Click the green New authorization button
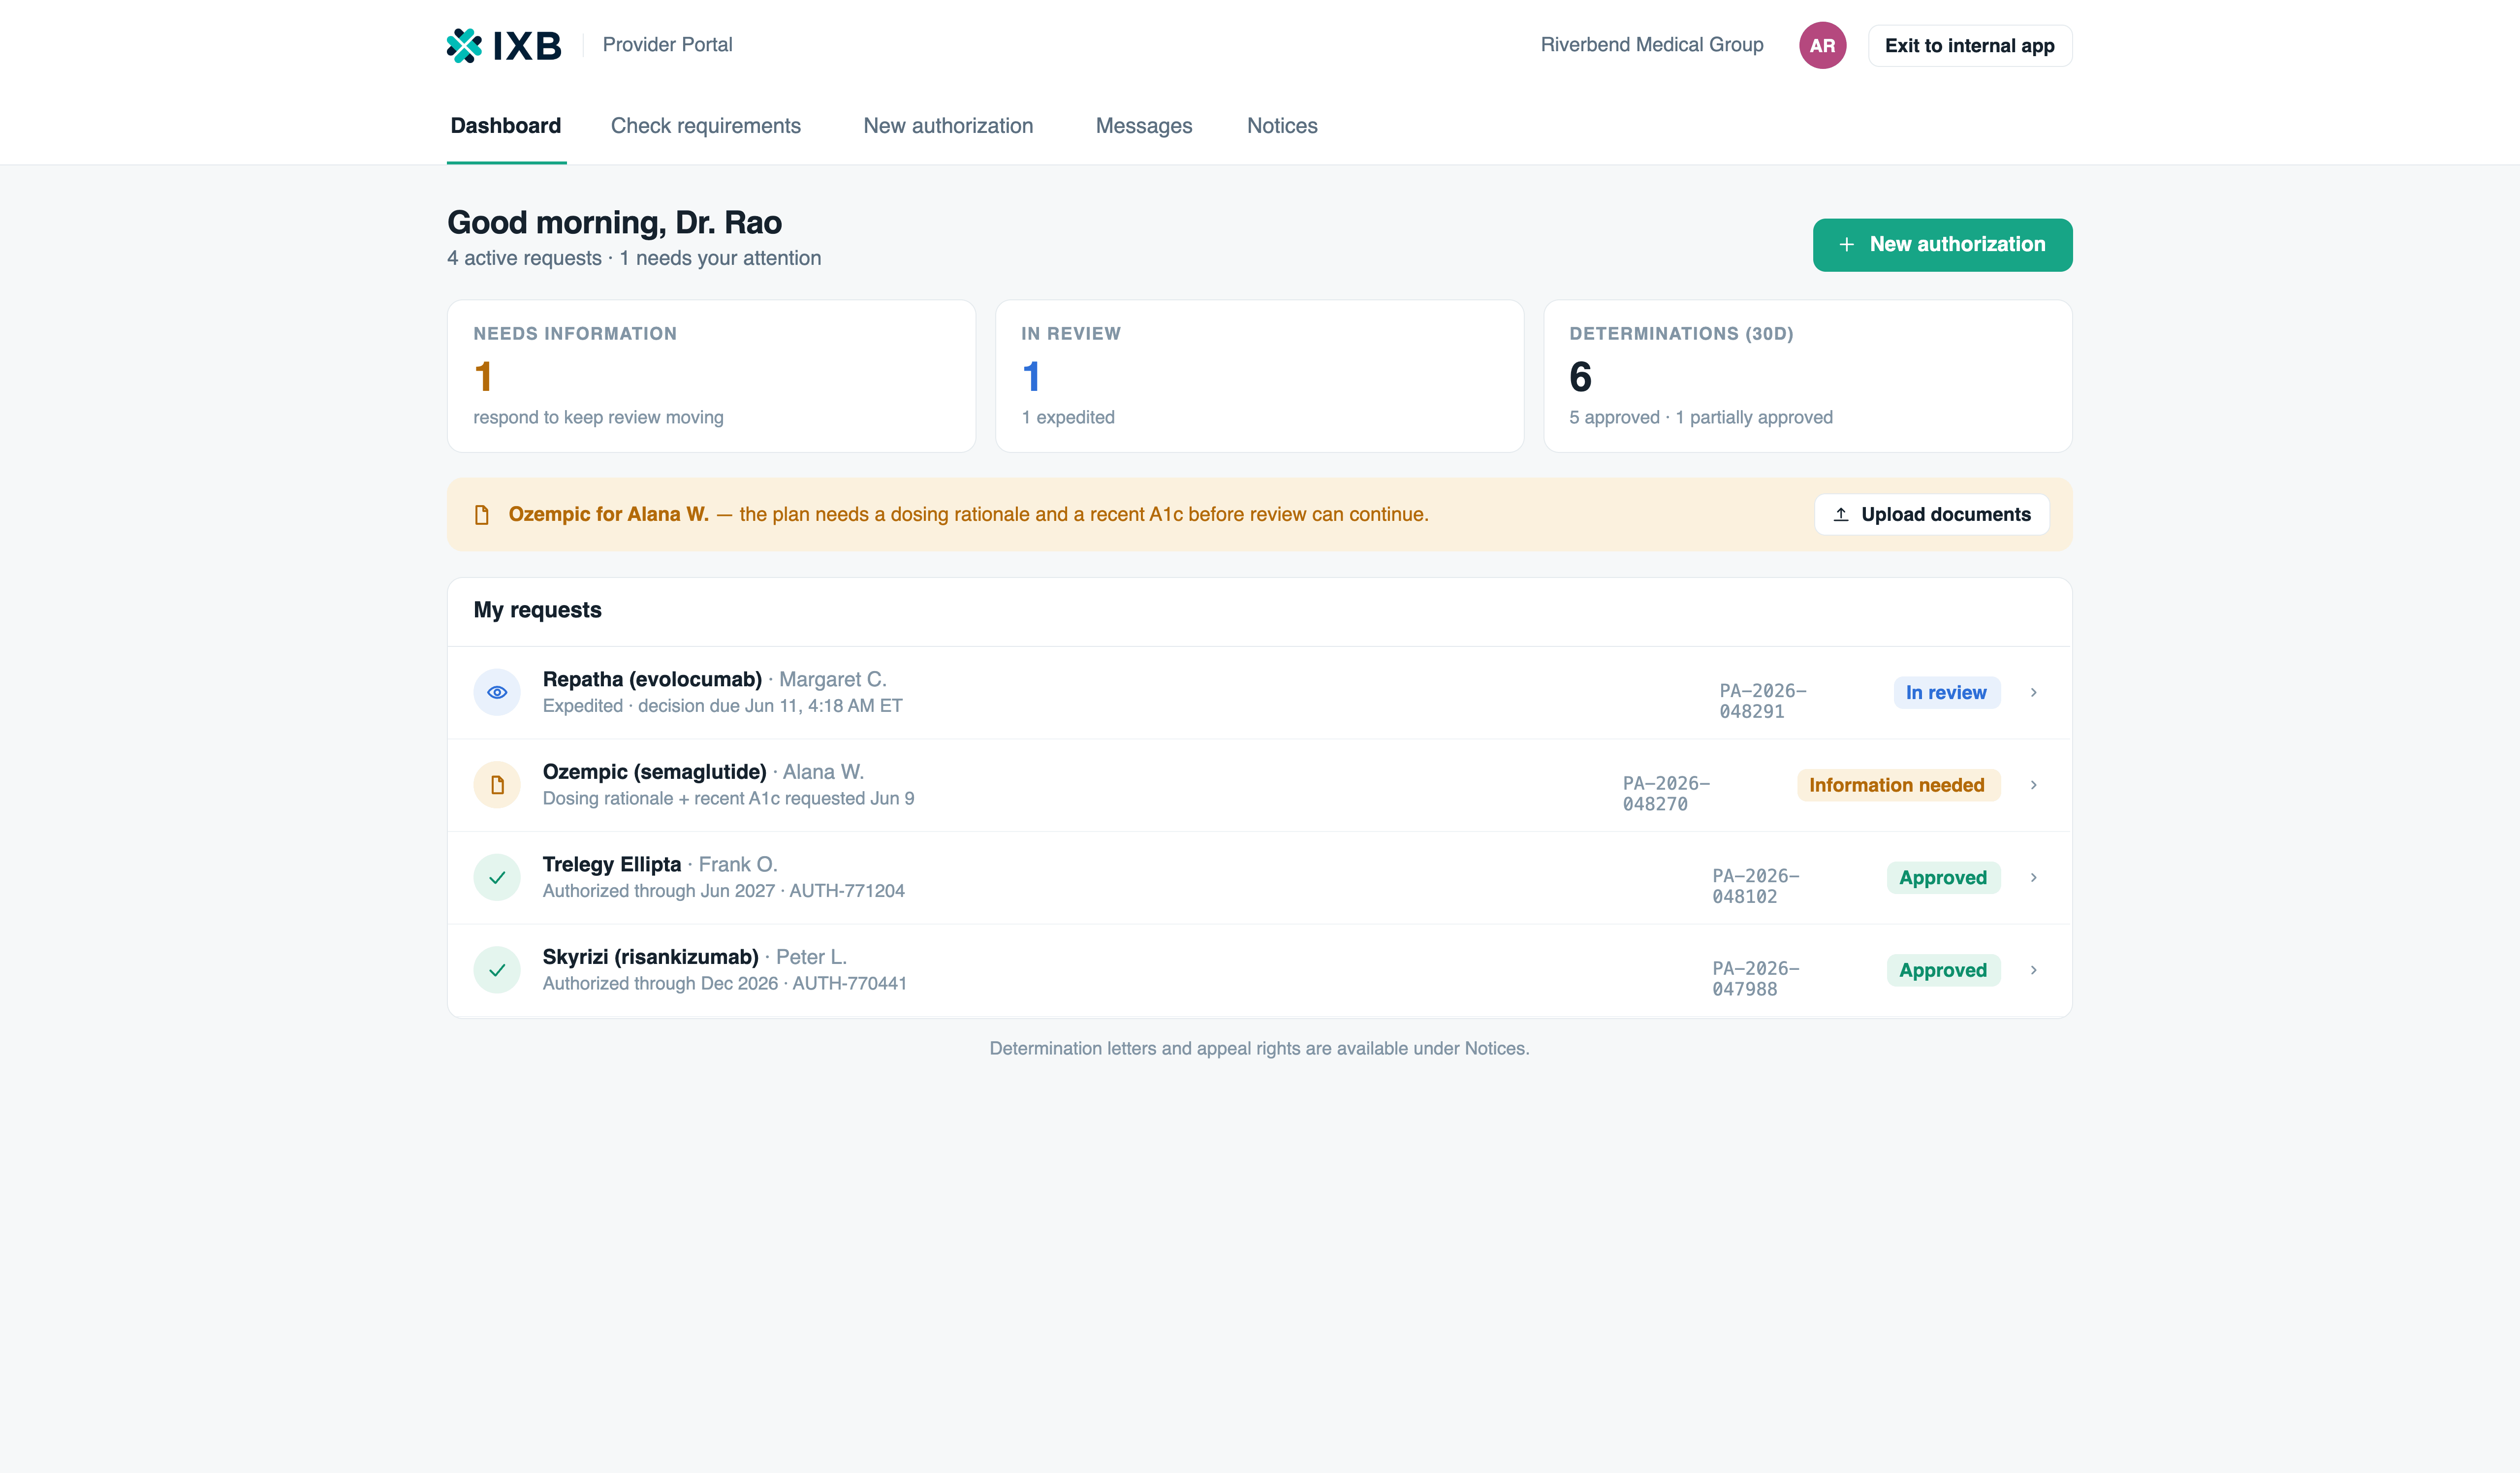The image size is (2520, 1473). pos(1942,245)
